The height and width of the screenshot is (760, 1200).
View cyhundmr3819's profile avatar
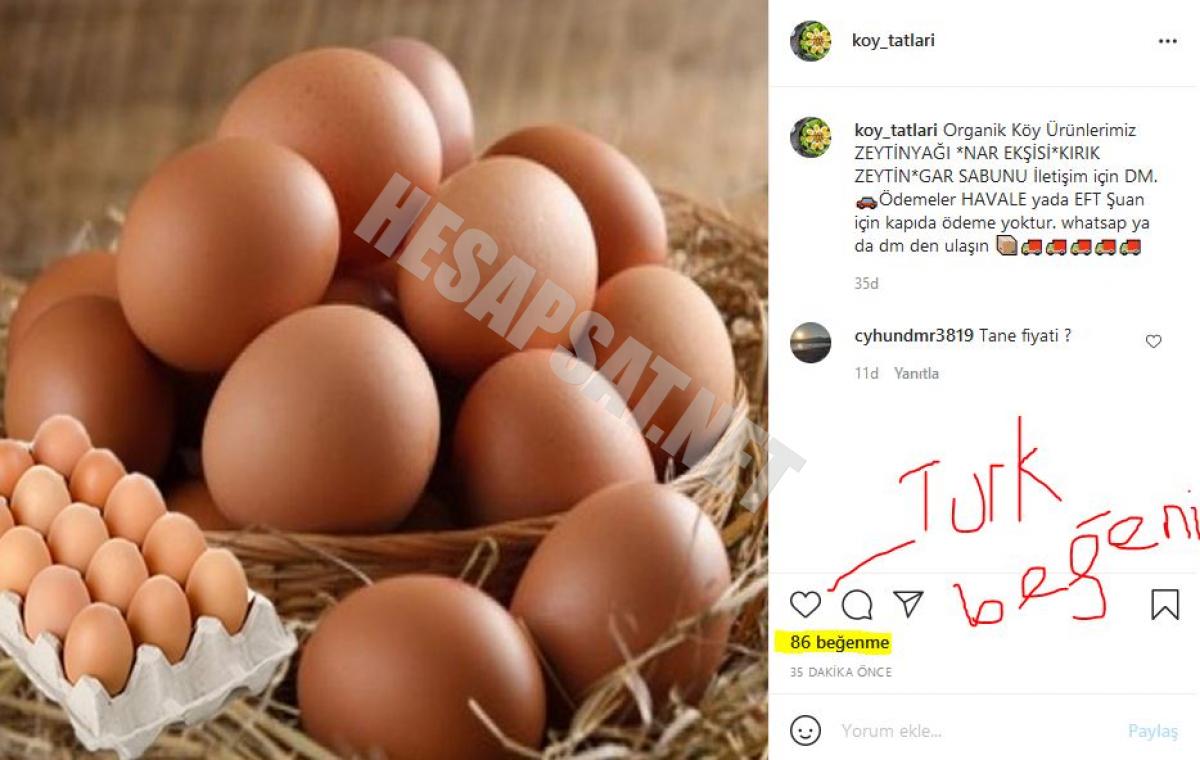(x=810, y=342)
